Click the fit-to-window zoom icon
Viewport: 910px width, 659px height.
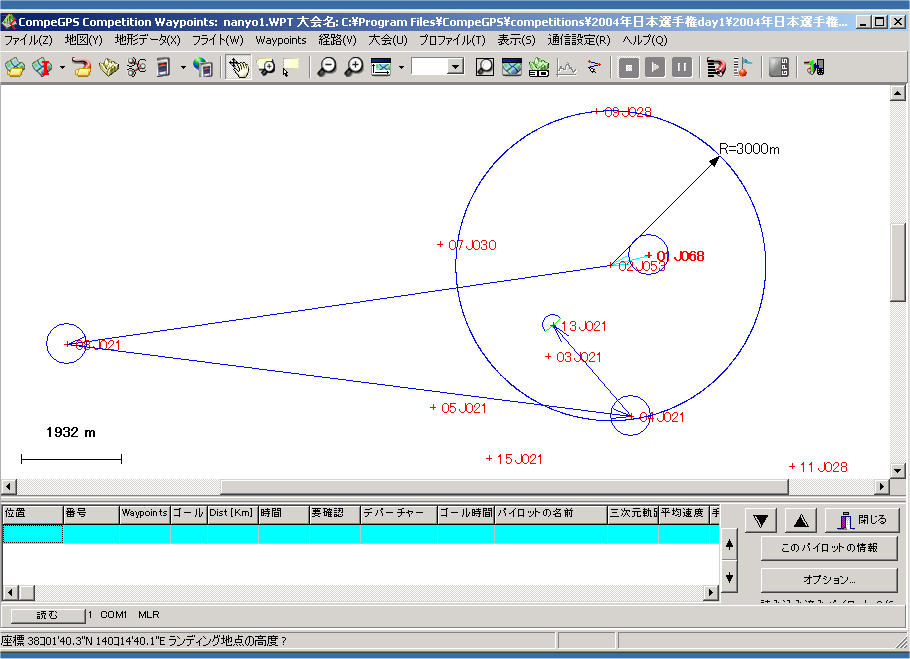tap(381, 67)
